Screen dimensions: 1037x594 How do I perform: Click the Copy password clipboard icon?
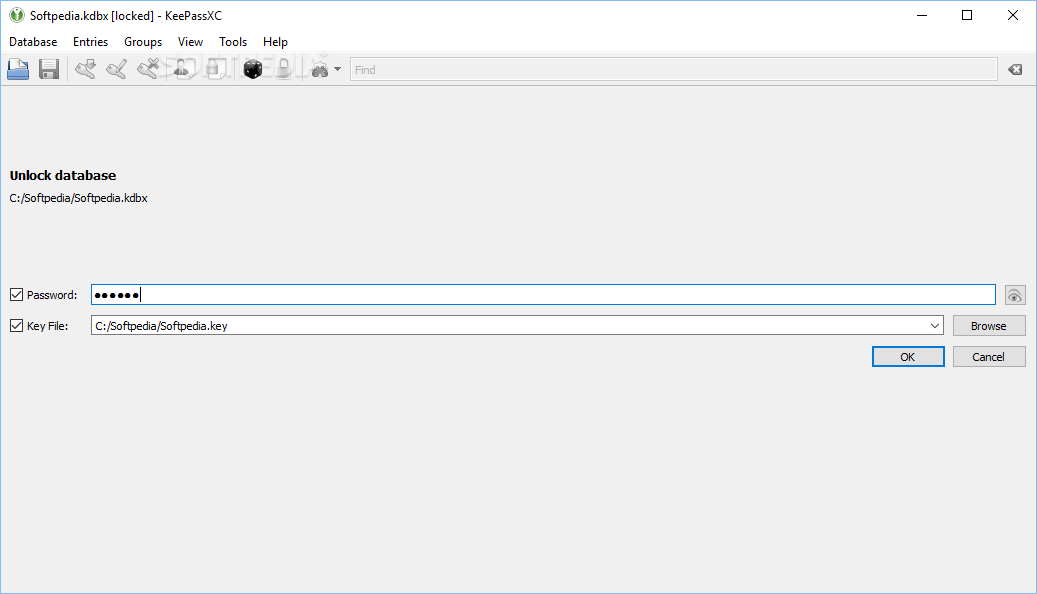tap(214, 69)
